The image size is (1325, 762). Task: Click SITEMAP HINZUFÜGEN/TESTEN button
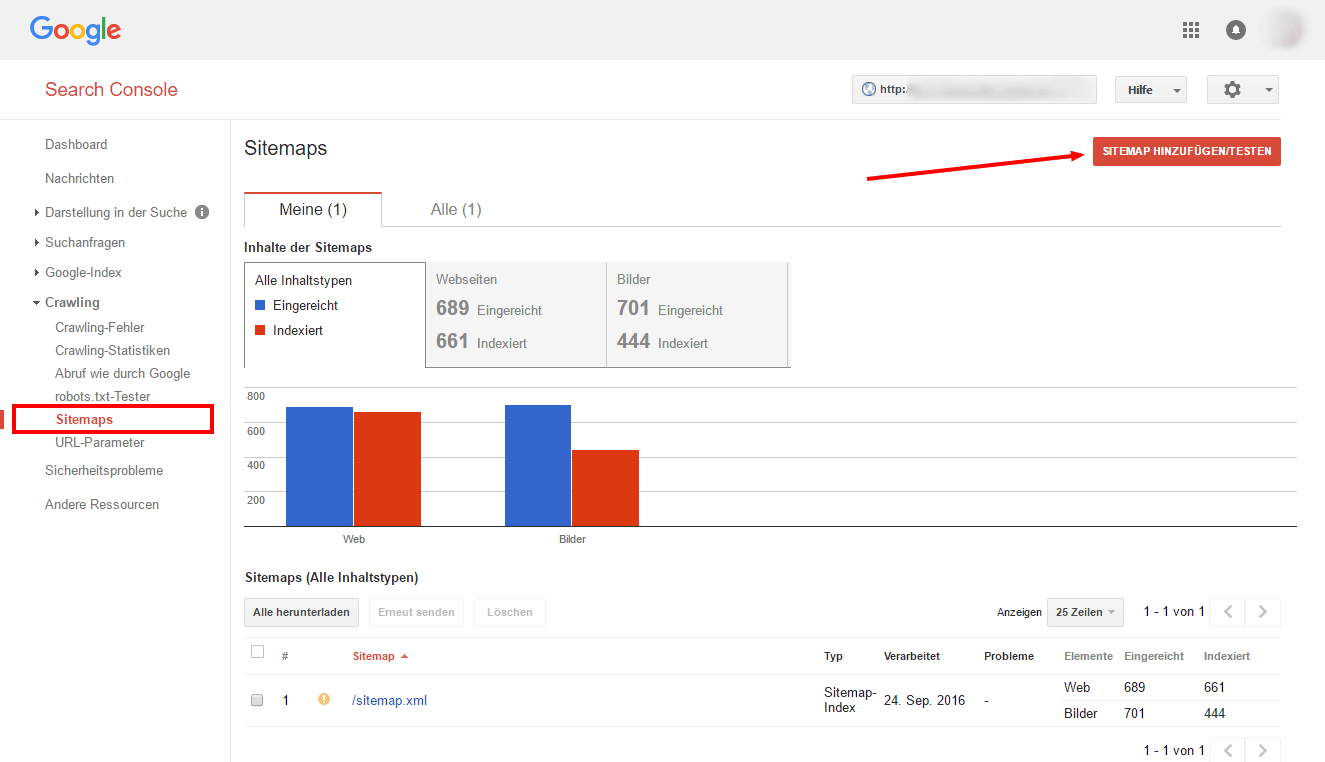(1187, 151)
